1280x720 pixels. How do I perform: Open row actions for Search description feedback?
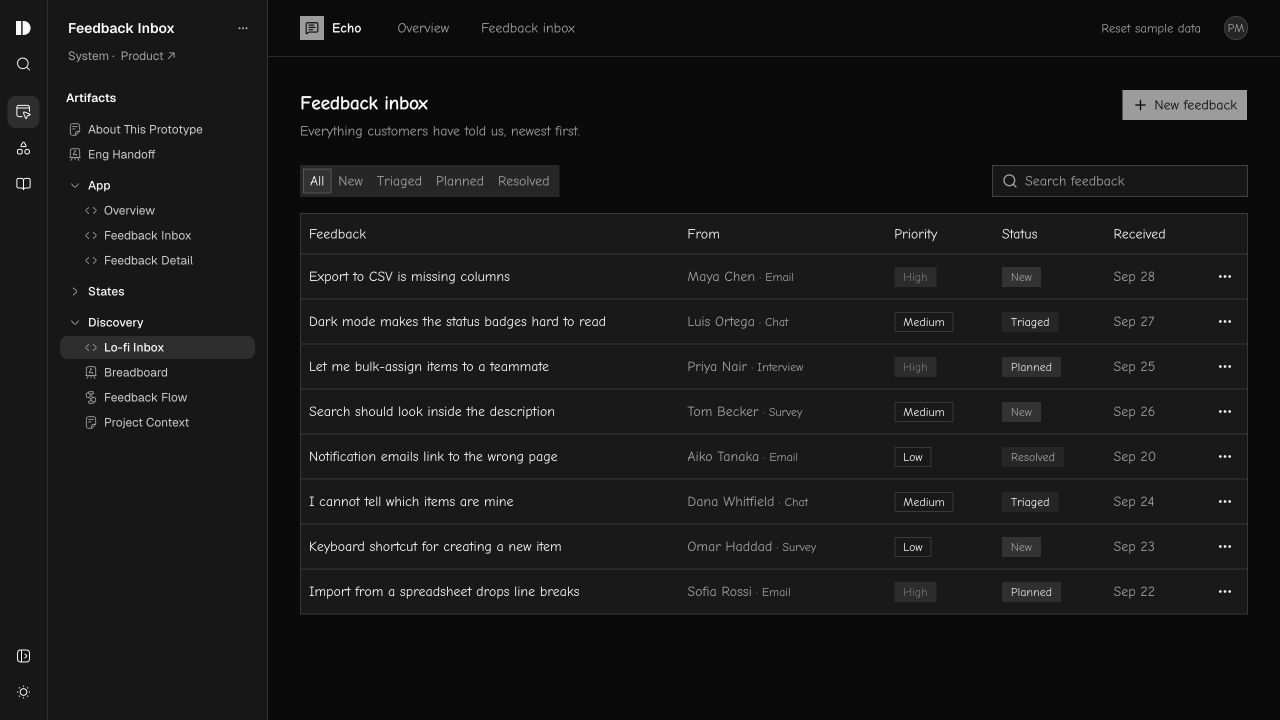tap(1225, 412)
